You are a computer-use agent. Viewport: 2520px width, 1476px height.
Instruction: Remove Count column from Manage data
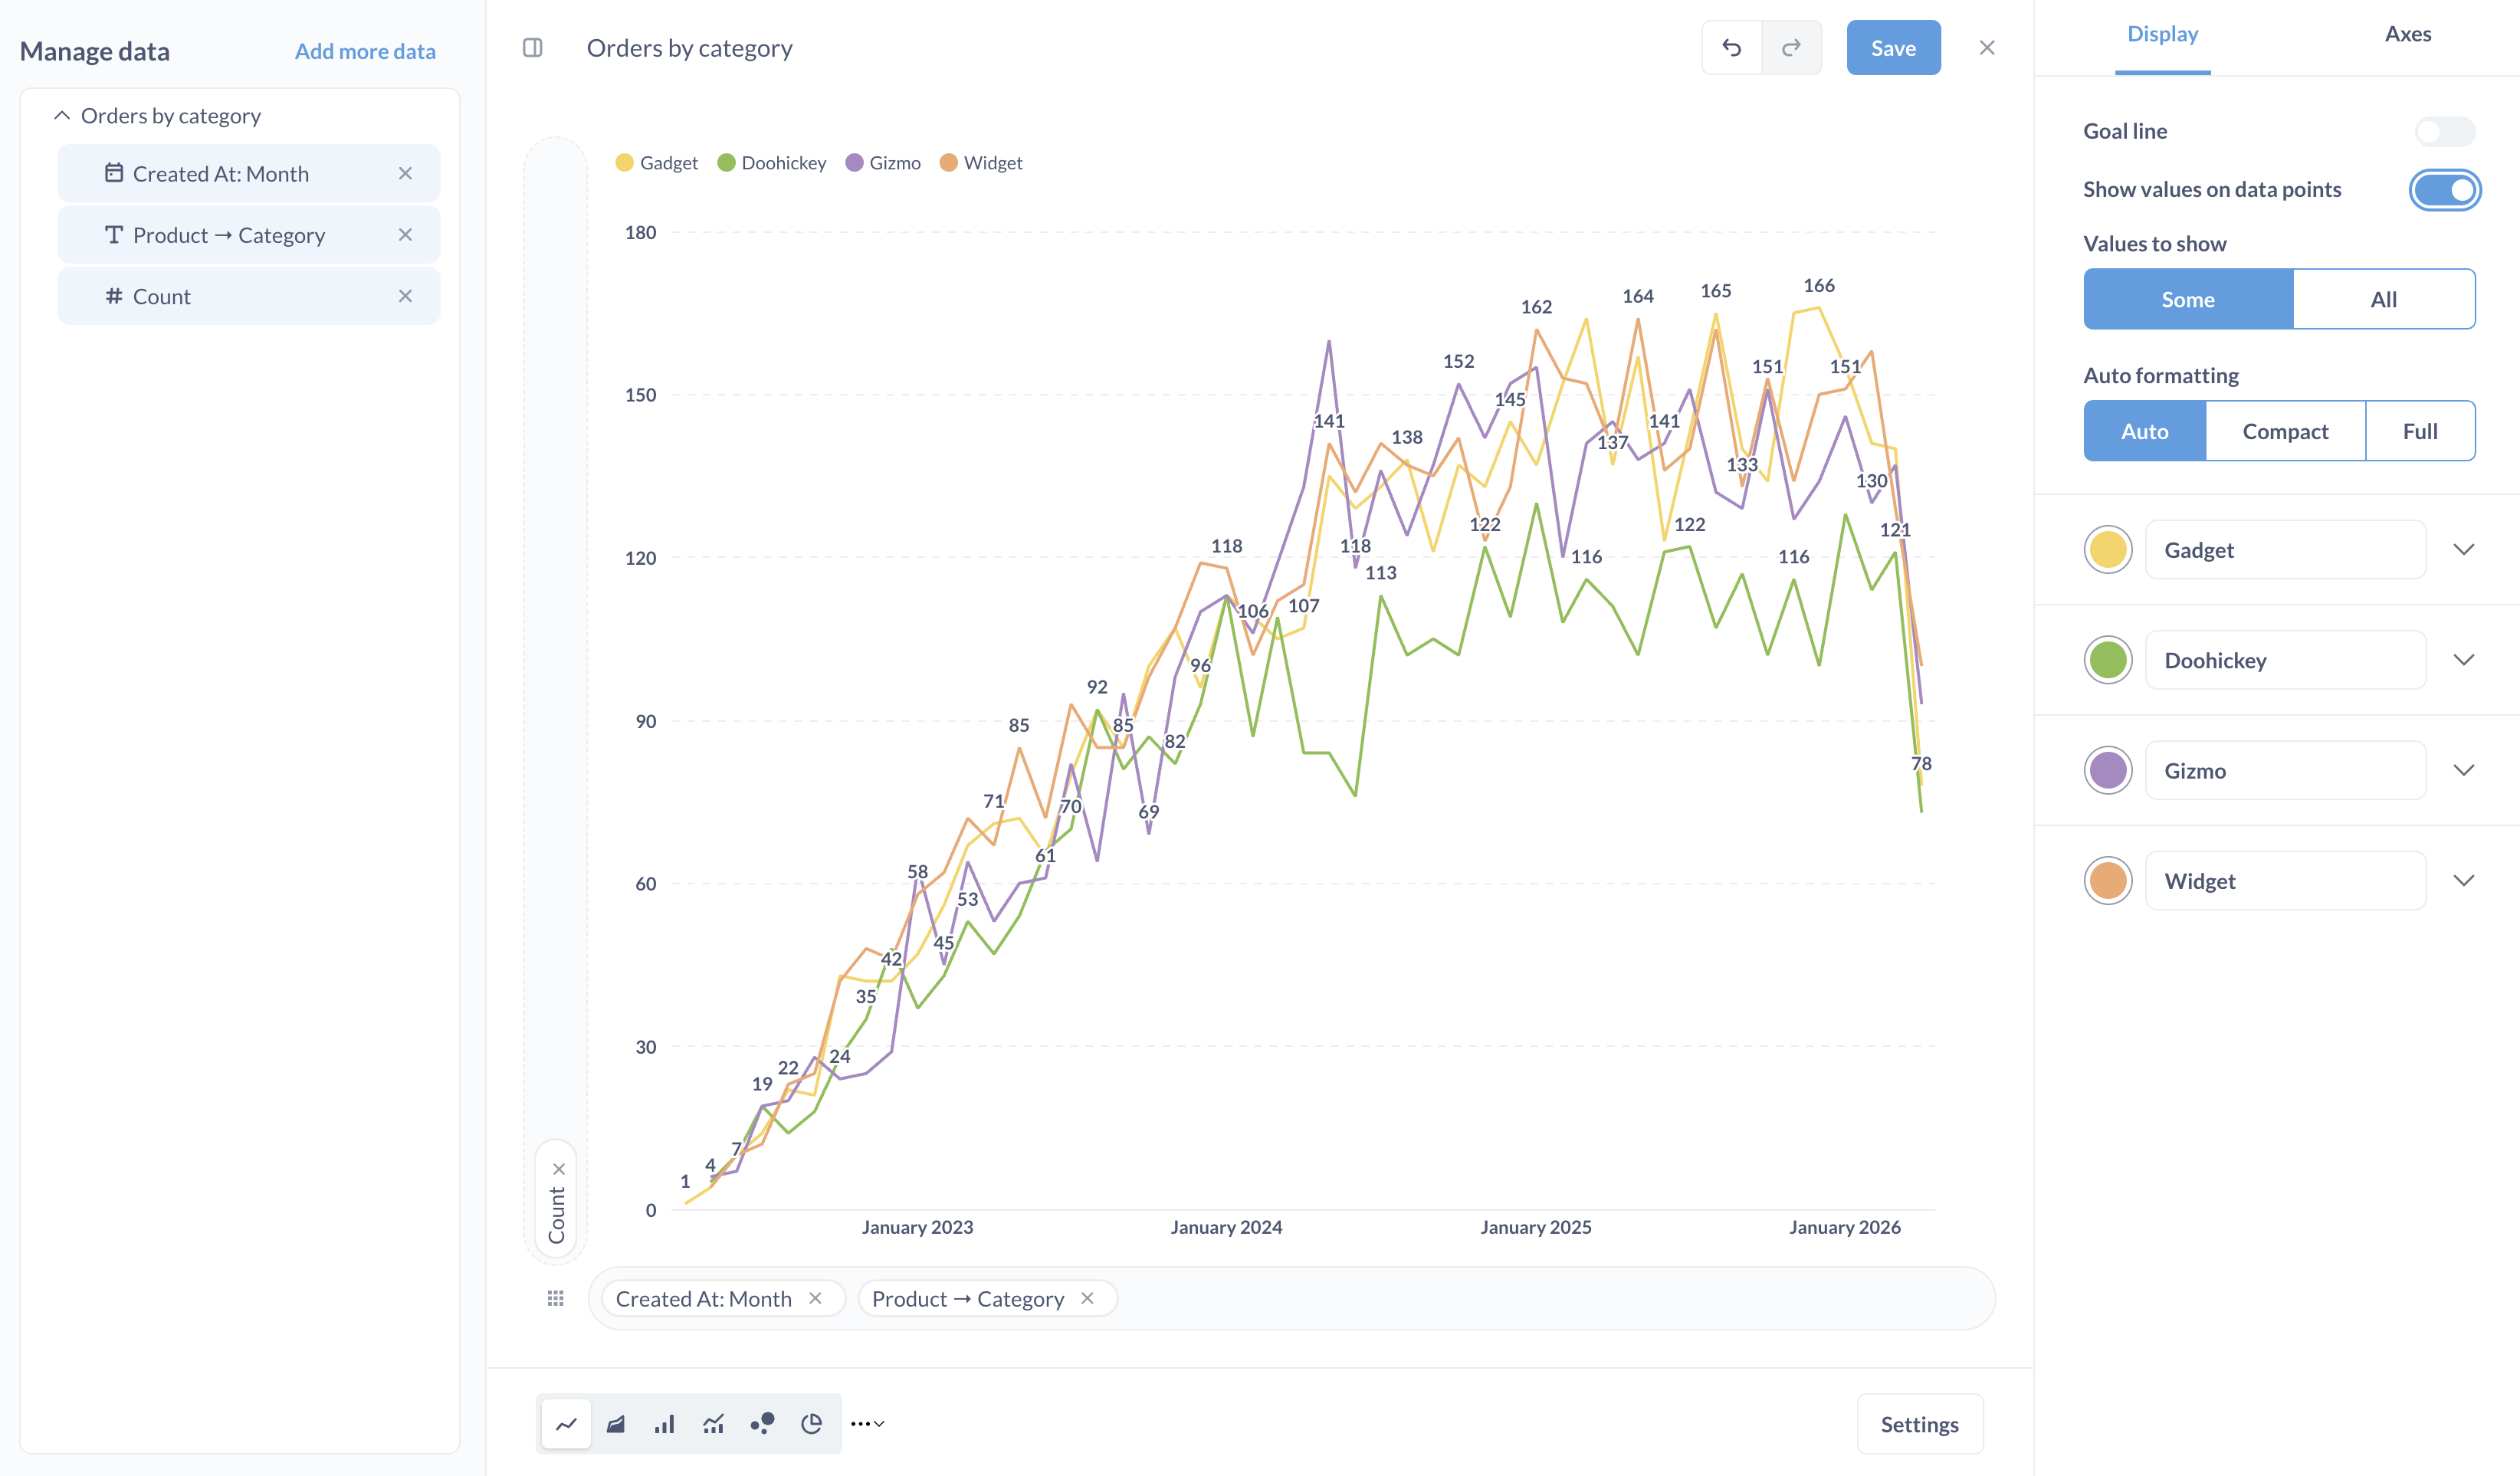click(405, 296)
